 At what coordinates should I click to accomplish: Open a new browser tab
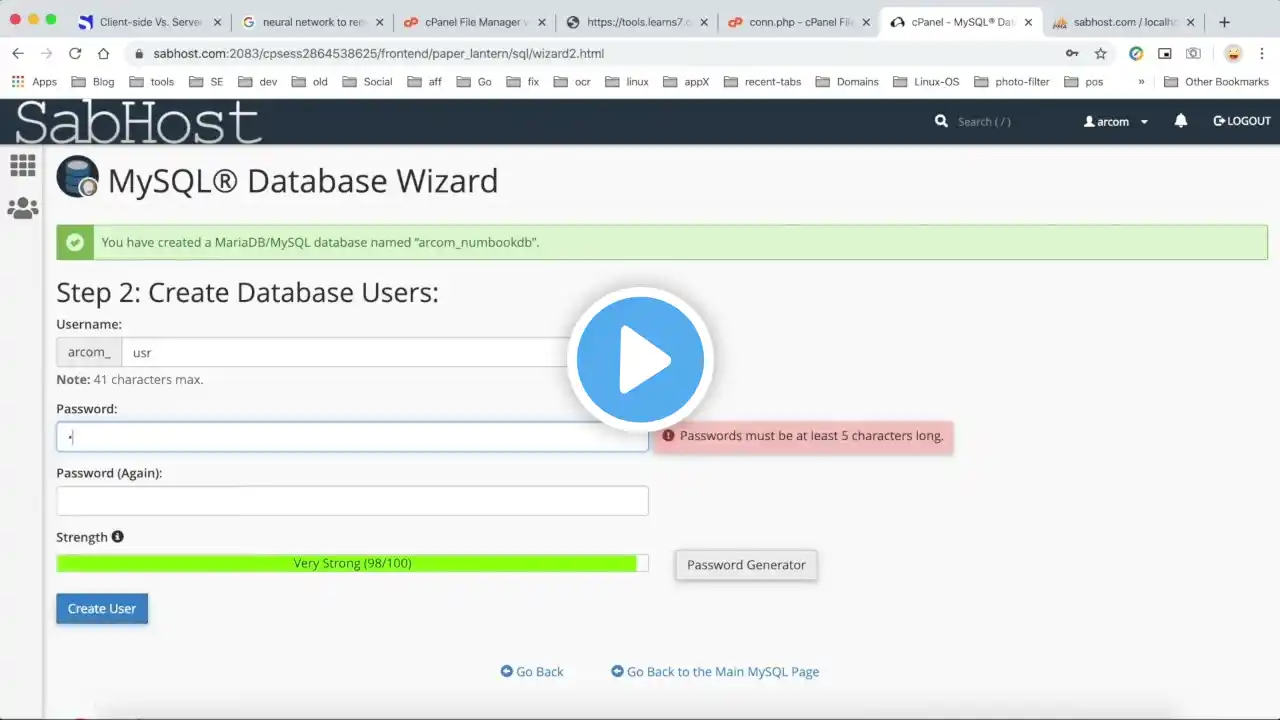pyautogui.click(x=1224, y=22)
